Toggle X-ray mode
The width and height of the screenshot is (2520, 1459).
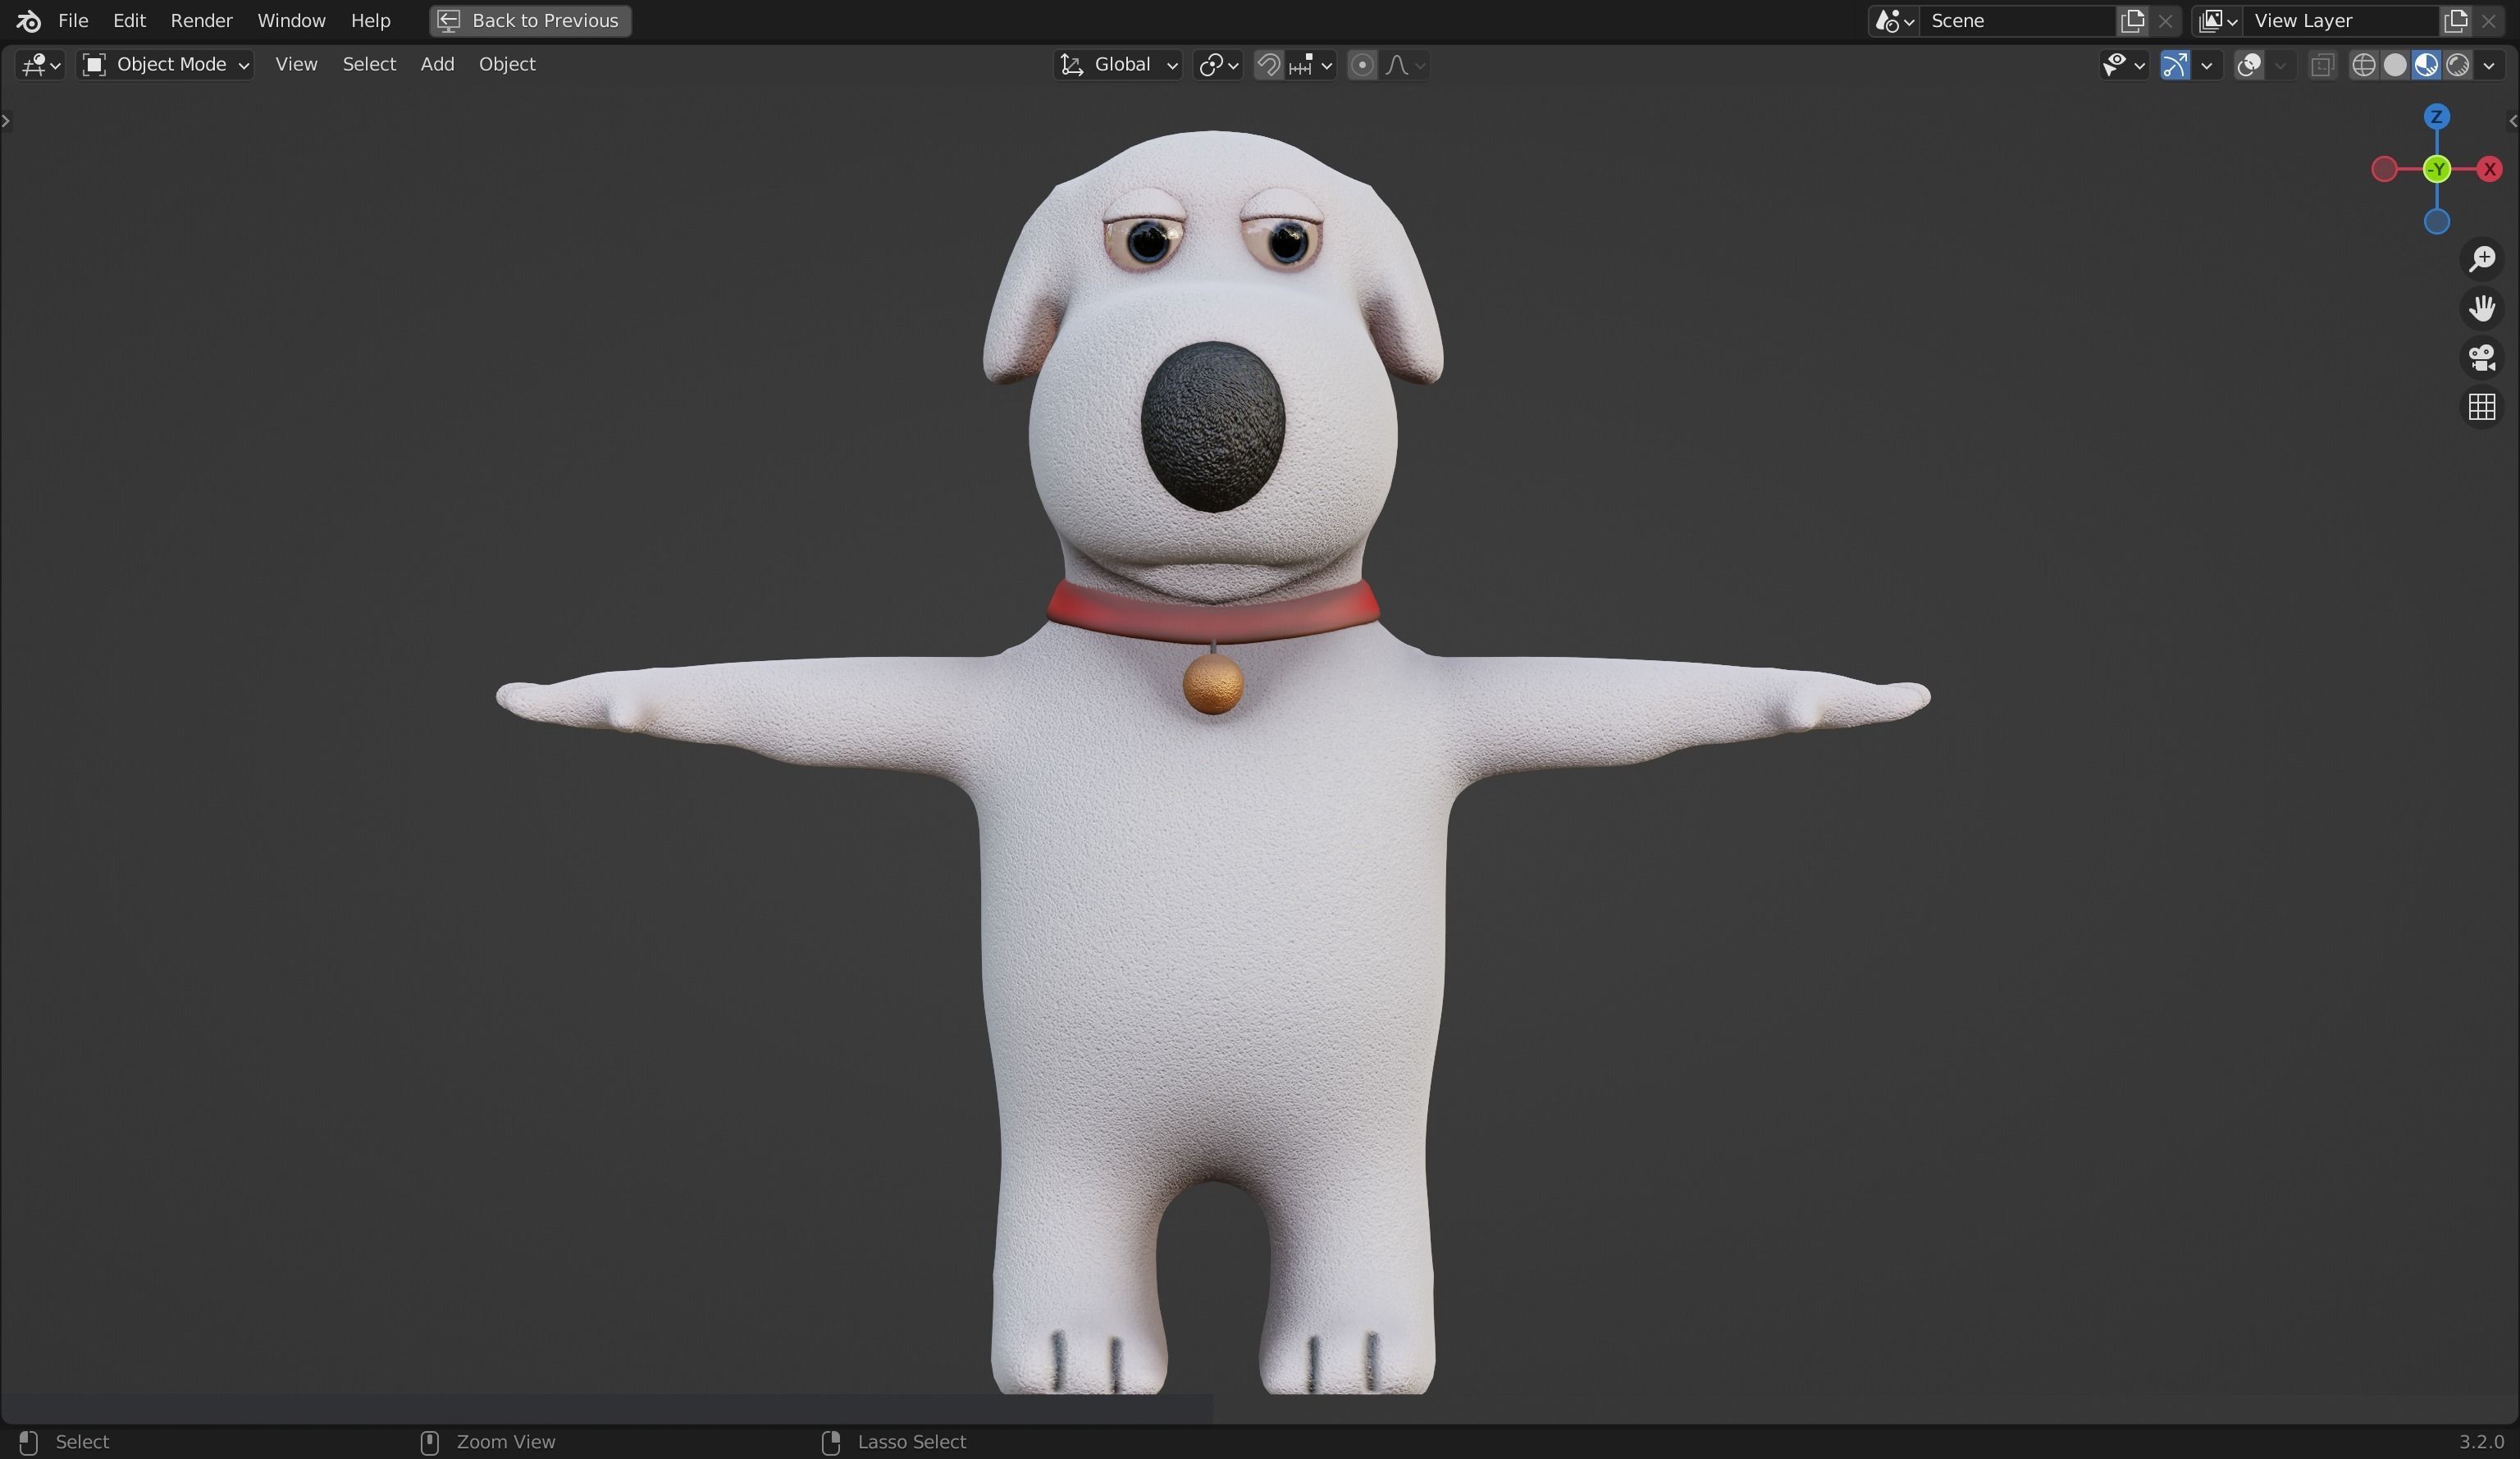[x=2322, y=65]
